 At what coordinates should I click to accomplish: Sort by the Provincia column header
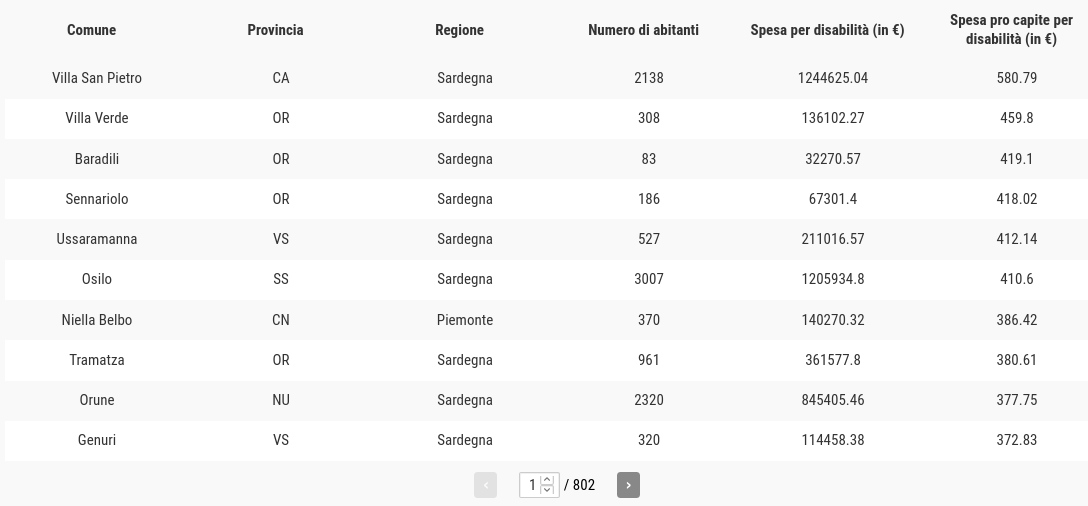coord(275,30)
